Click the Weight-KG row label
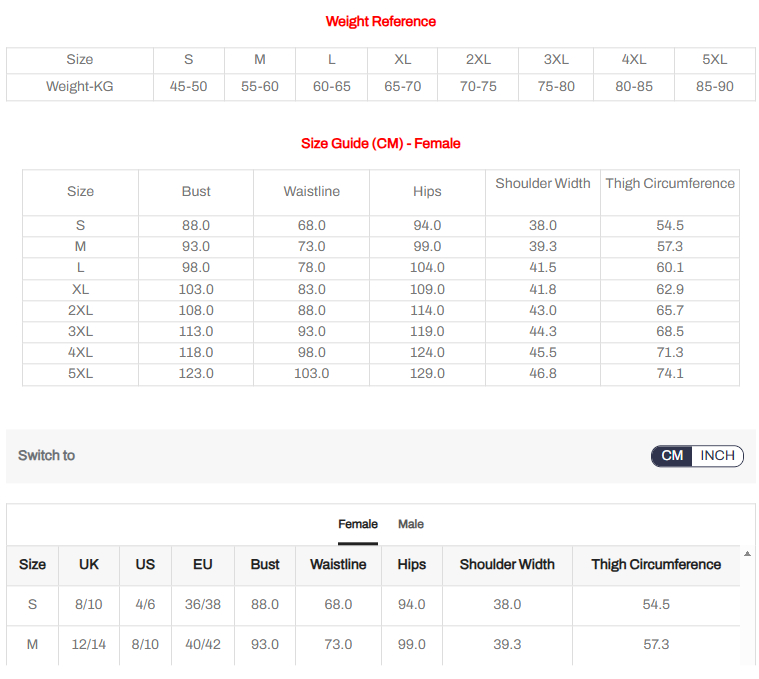The image size is (759, 679). pos(80,87)
